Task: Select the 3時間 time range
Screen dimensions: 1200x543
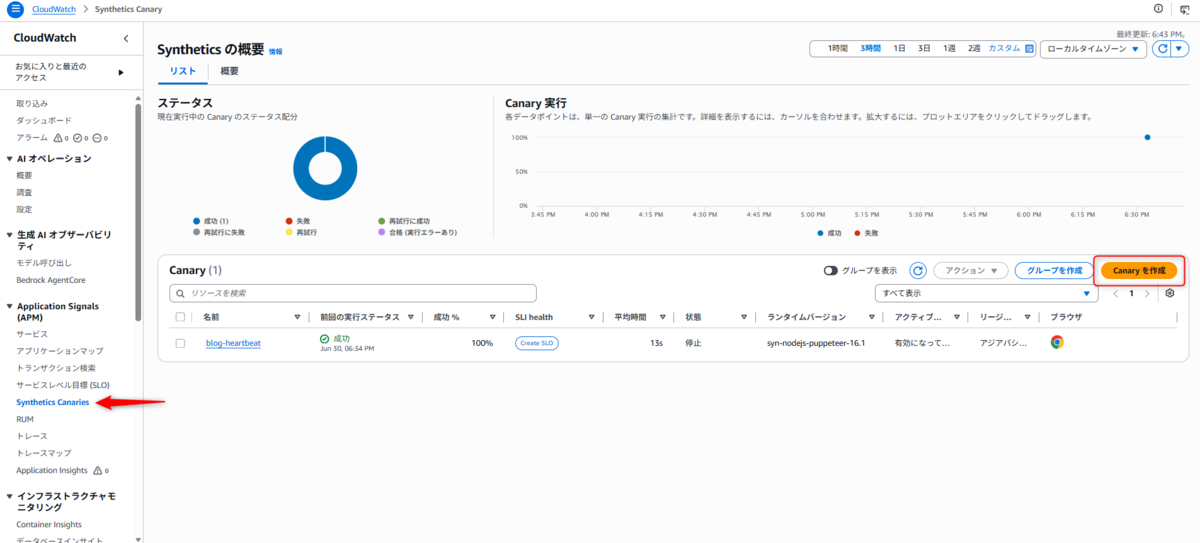Action: (x=871, y=48)
